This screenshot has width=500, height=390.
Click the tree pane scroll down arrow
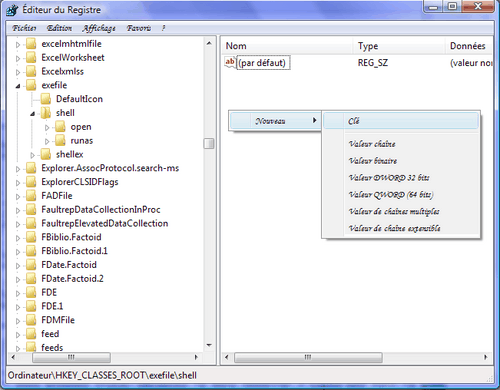coord(209,345)
